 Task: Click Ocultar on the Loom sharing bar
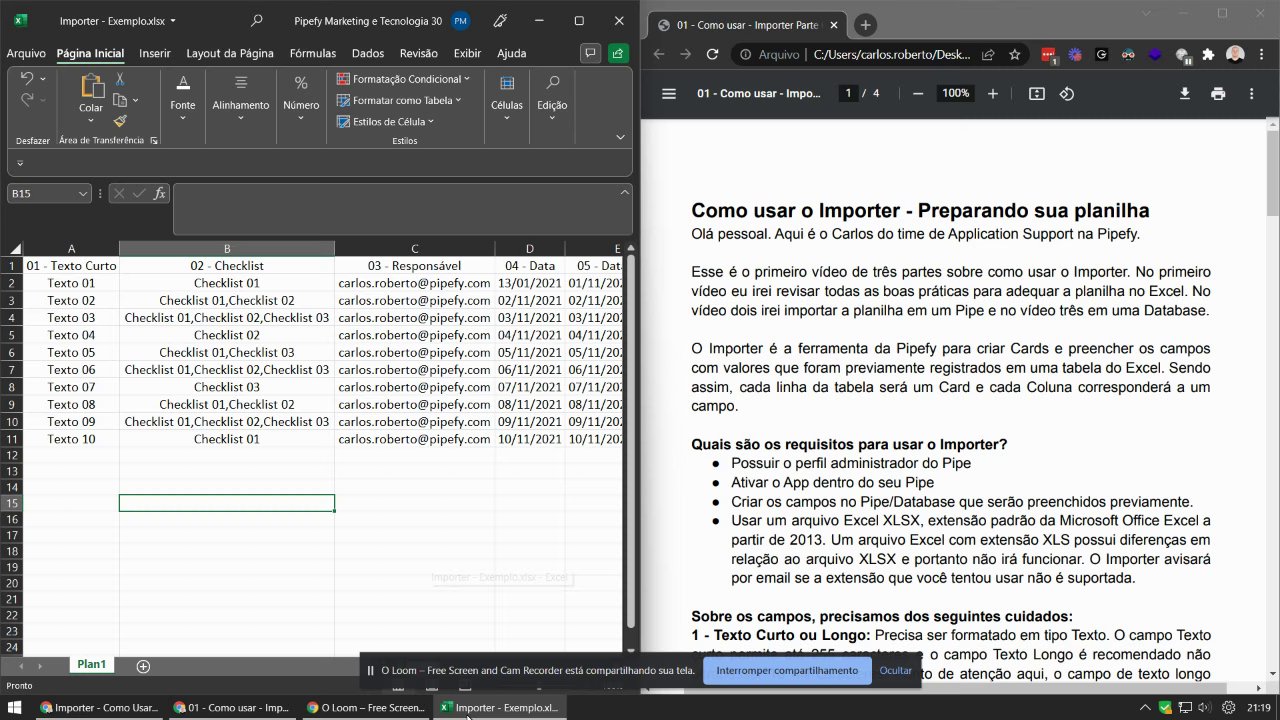coord(896,670)
